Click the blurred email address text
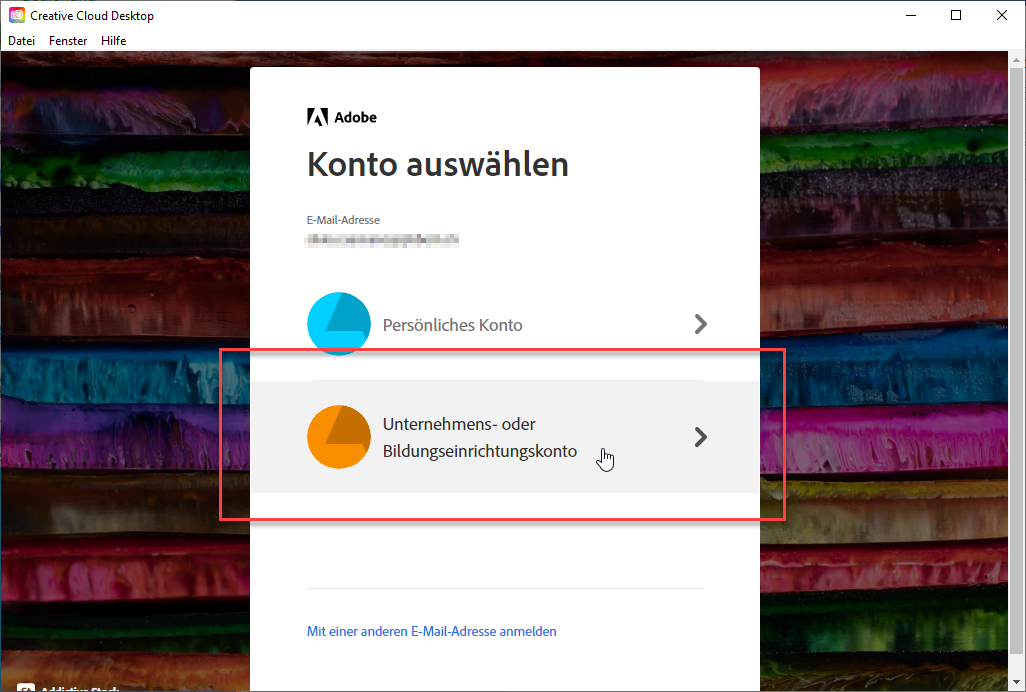Image resolution: width=1026 pixels, height=692 pixels. coord(382,240)
